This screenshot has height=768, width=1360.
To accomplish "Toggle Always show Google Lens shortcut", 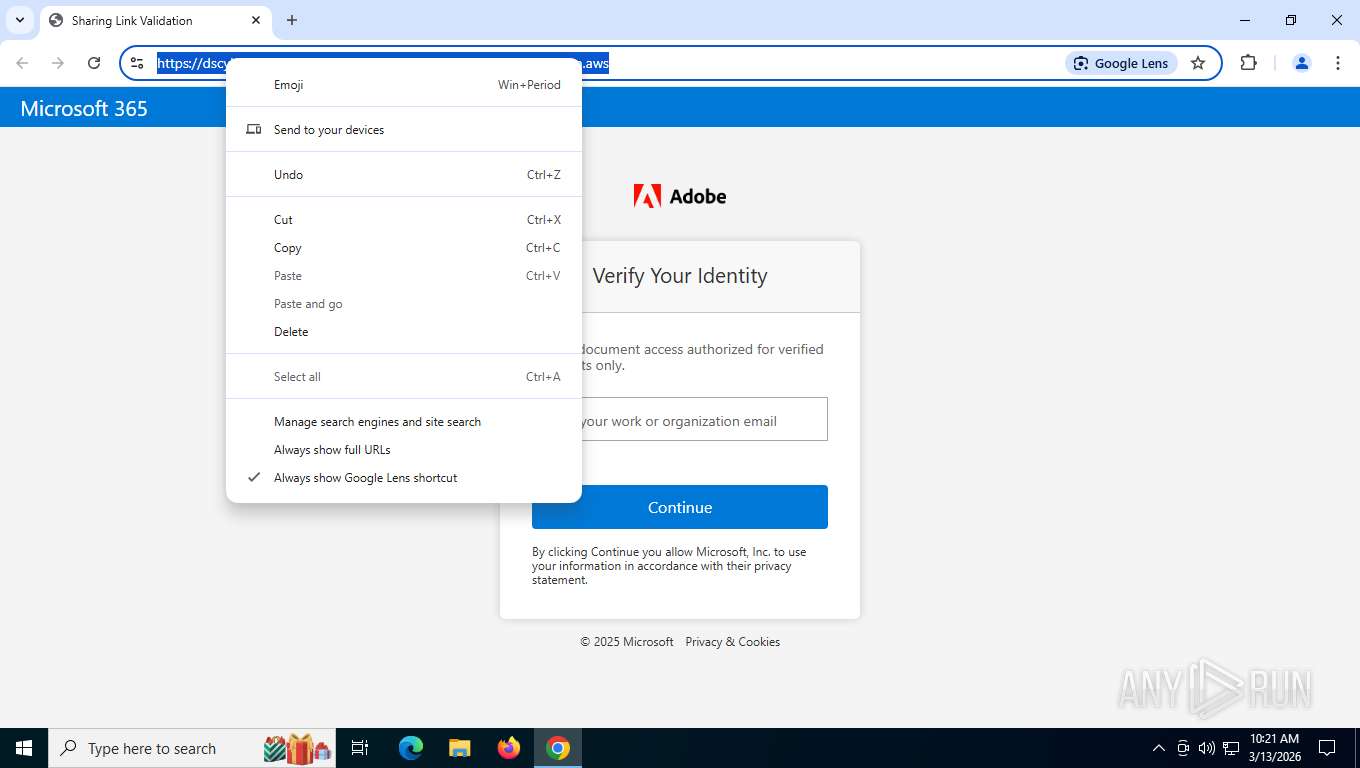I will click(x=404, y=478).
